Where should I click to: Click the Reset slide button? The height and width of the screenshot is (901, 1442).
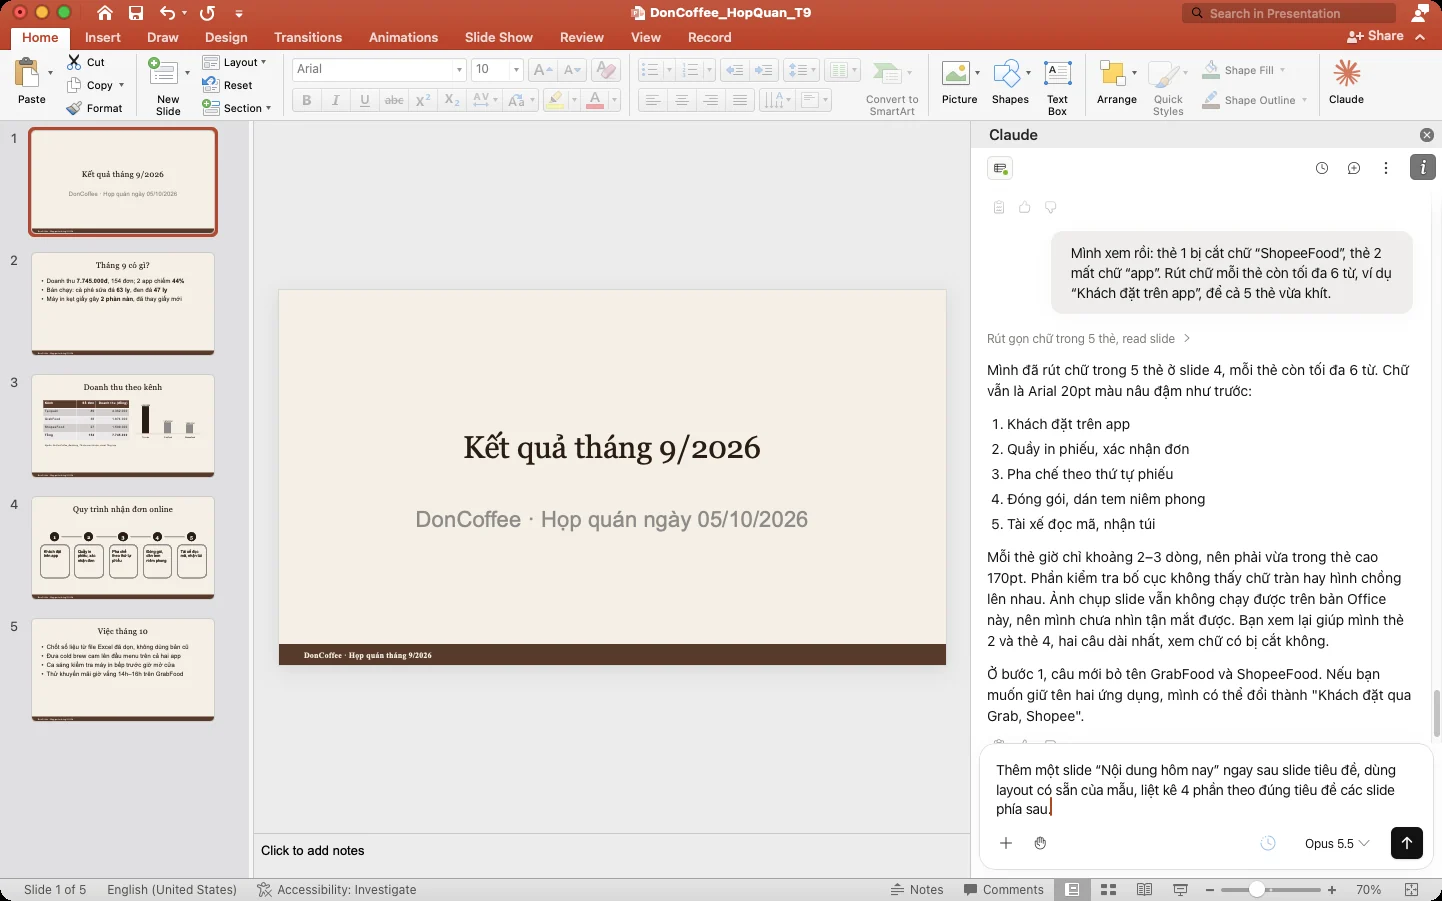coord(227,85)
